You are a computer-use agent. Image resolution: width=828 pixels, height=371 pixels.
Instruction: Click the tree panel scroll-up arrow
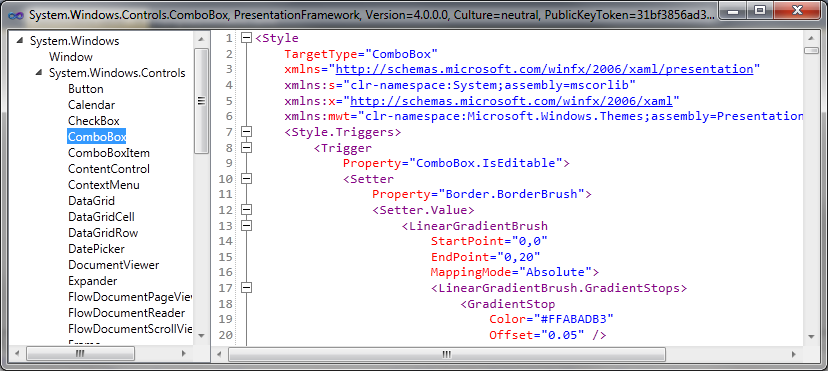201,40
